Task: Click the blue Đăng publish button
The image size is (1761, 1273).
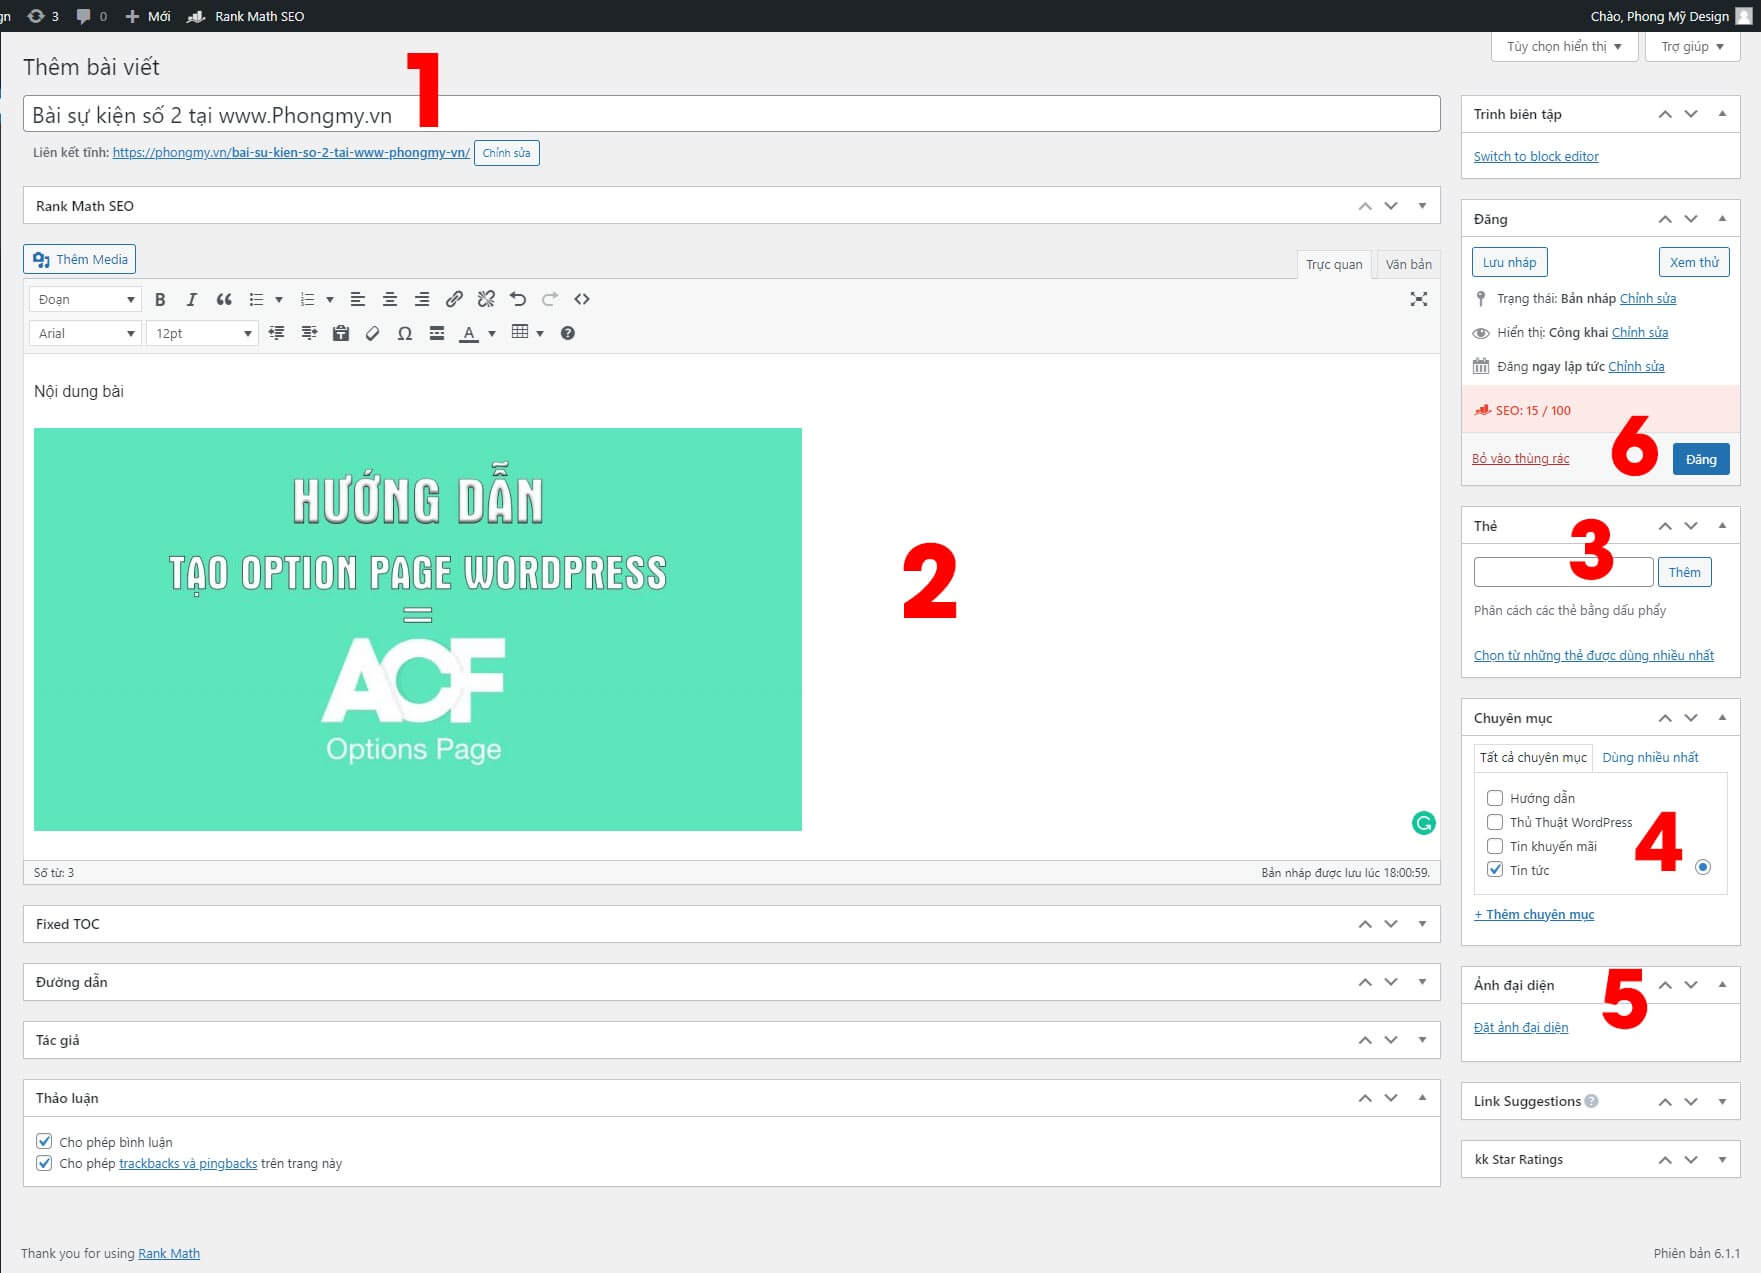Action: point(1700,459)
